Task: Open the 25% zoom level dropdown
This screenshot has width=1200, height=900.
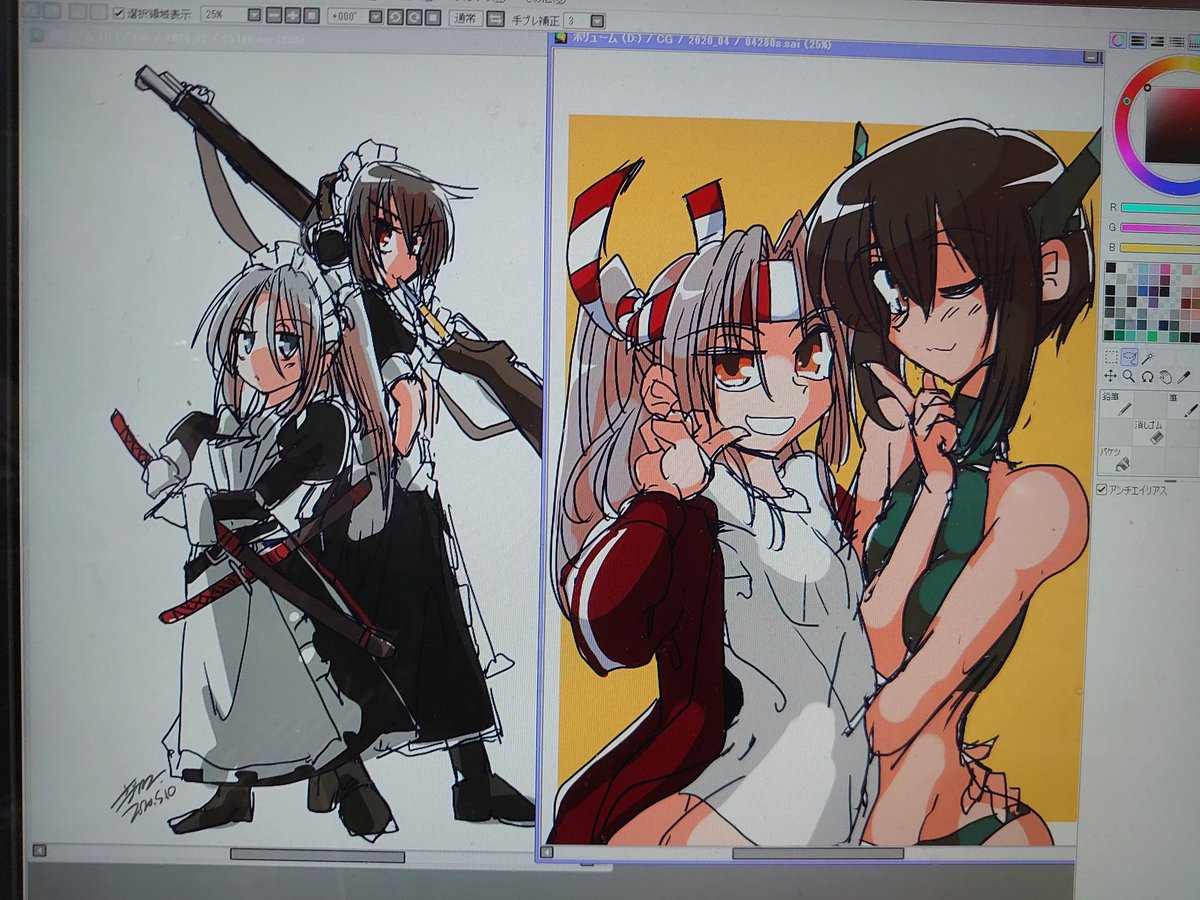Action: point(253,15)
